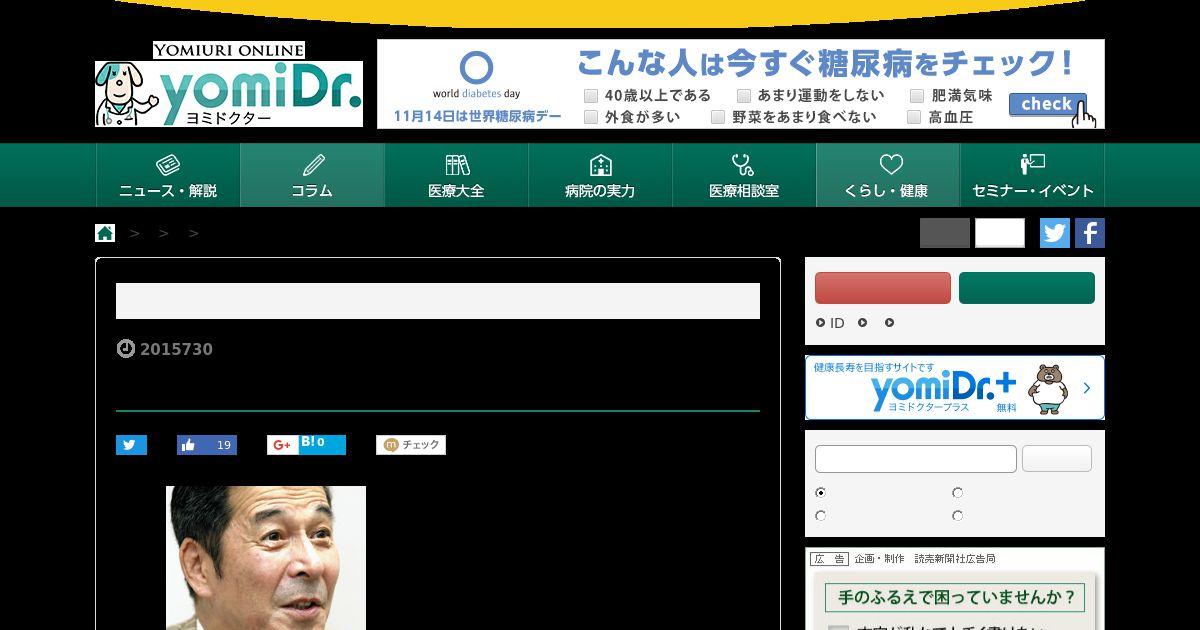Click the Google+ share button
Screen dimensions: 1200x630
click(x=281, y=445)
